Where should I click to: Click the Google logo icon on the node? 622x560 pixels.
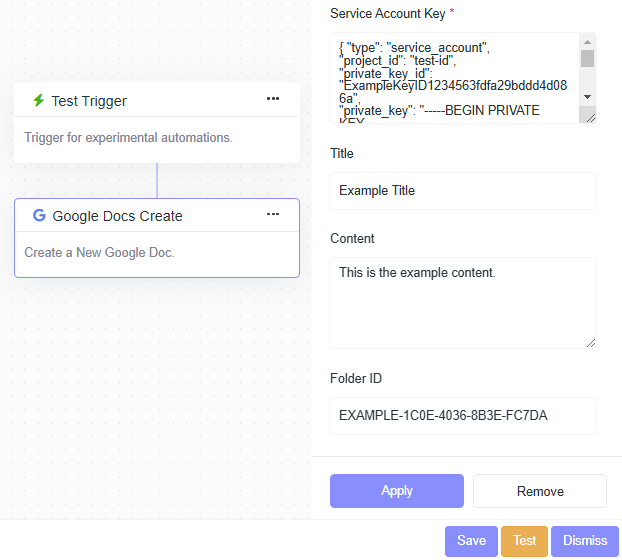click(39, 216)
